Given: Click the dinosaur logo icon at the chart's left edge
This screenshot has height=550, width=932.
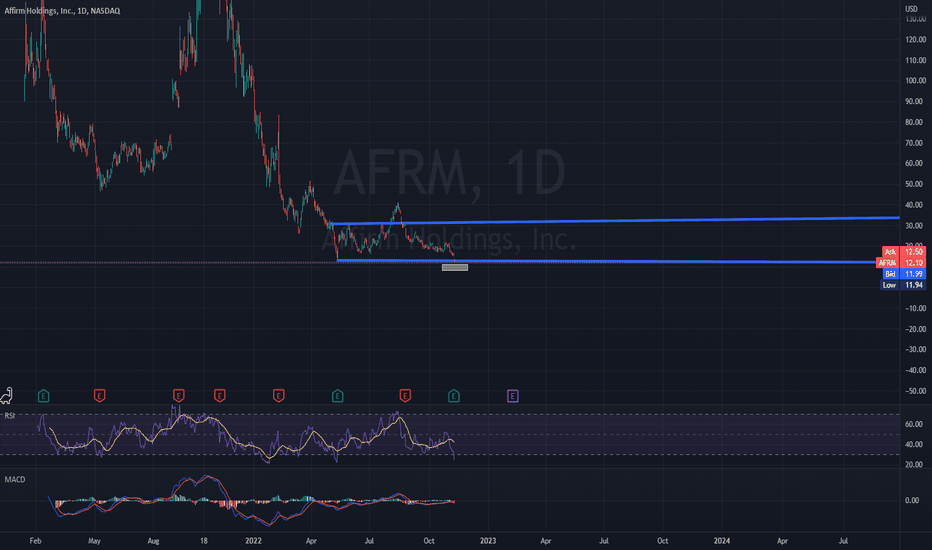Looking at the screenshot, I should 7,395.
